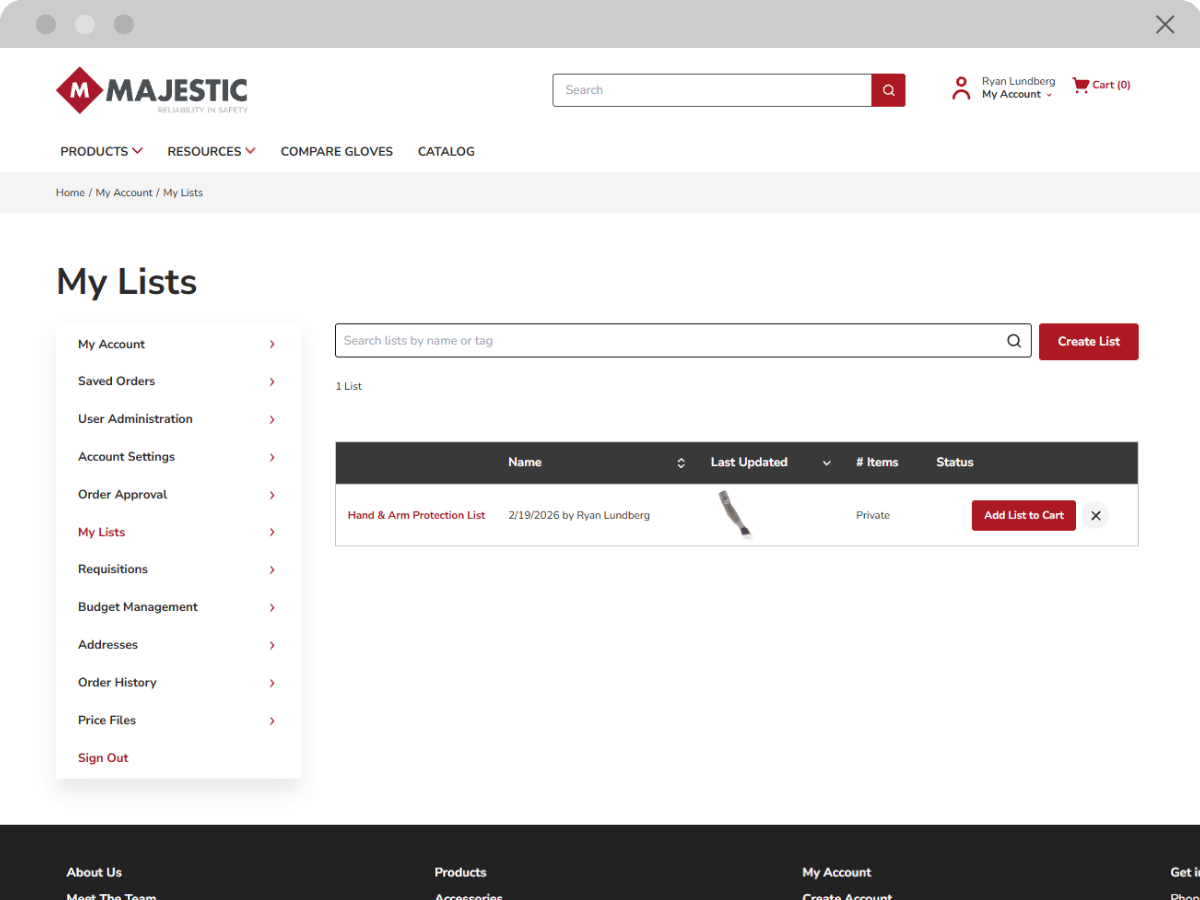Click the chevron beside Order History

(271, 683)
